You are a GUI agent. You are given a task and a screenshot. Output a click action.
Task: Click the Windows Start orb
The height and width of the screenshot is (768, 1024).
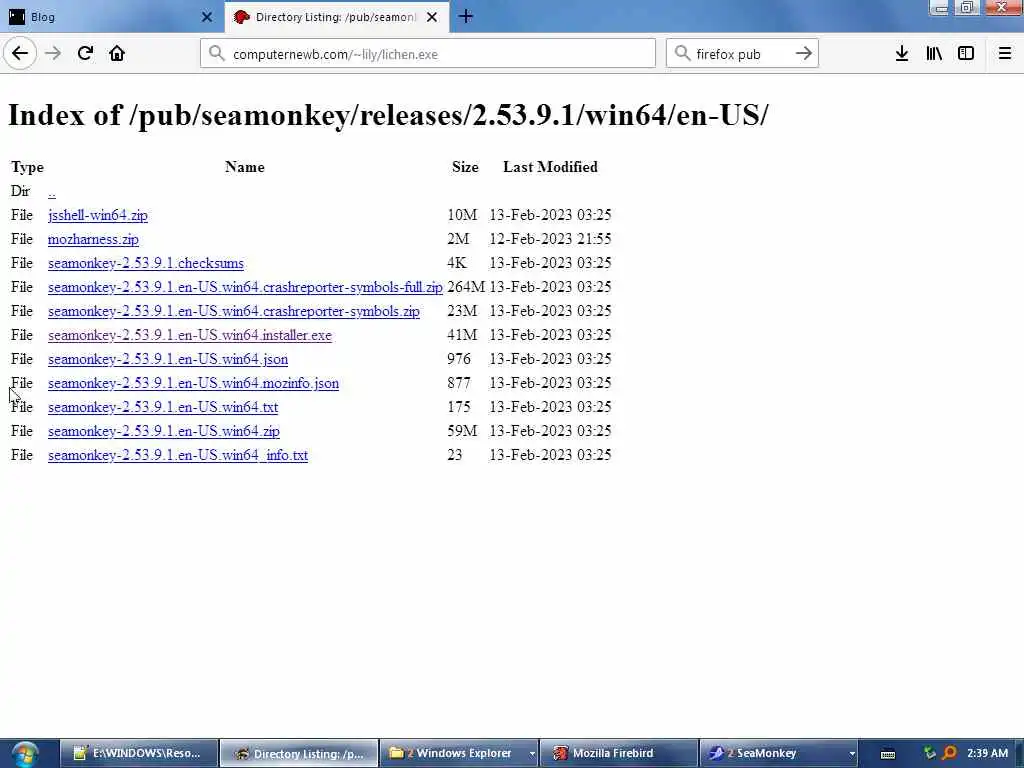[25, 754]
